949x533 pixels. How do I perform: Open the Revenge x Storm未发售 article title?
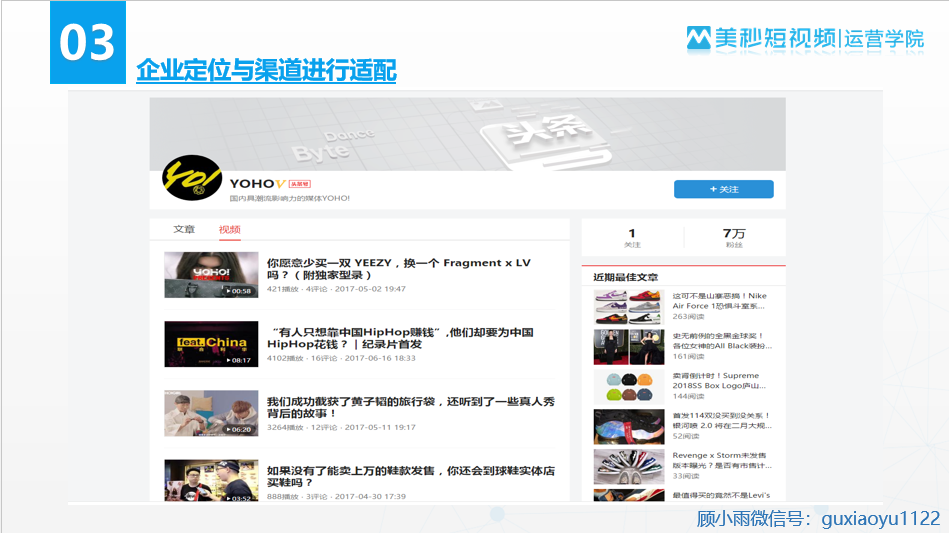722,460
